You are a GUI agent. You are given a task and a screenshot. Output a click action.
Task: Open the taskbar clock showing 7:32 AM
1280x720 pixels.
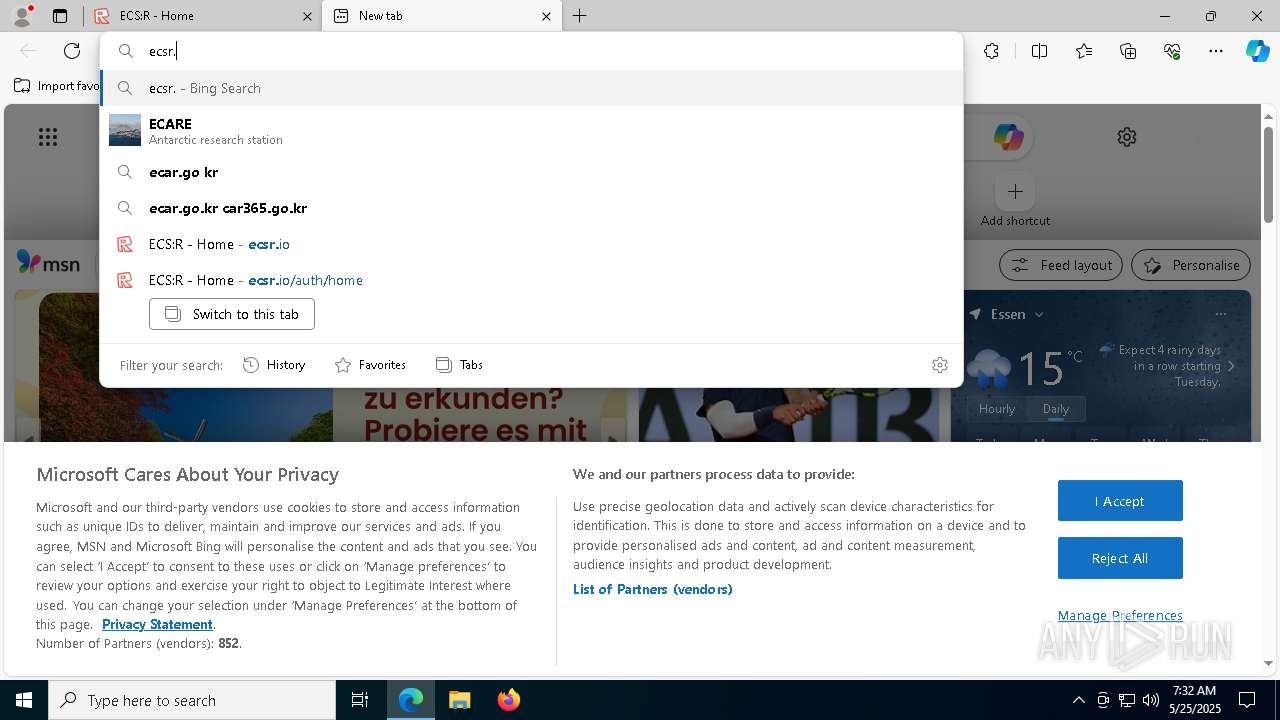(1195, 700)
